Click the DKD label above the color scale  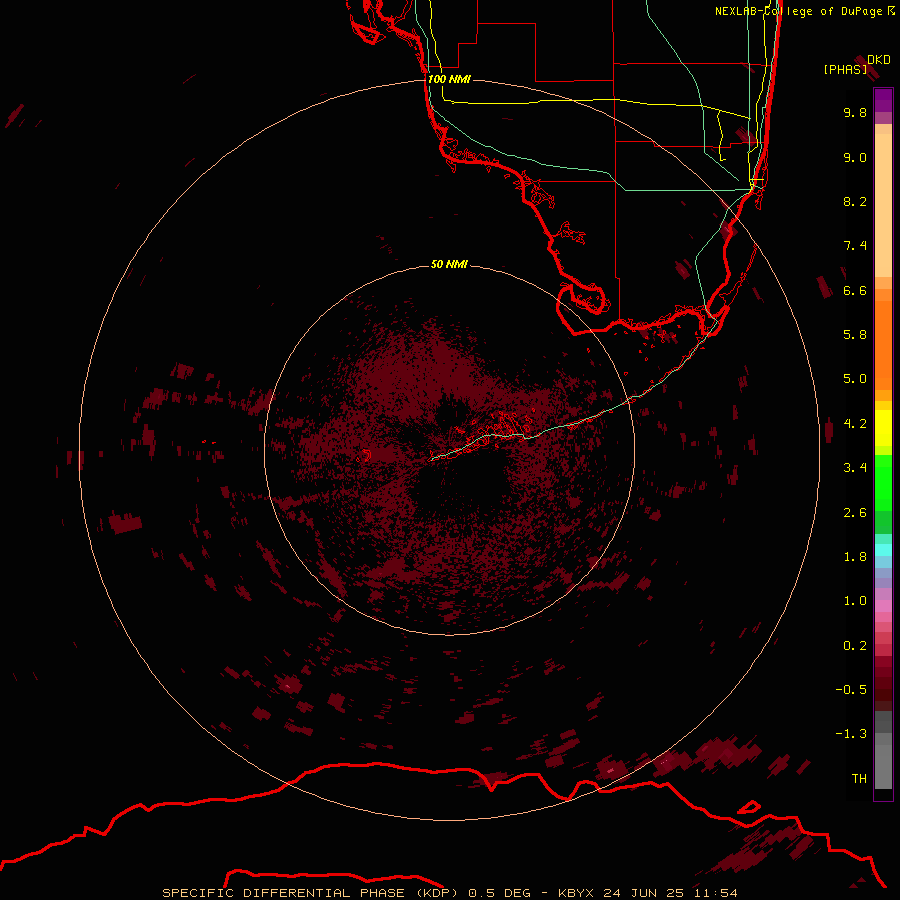879,60
